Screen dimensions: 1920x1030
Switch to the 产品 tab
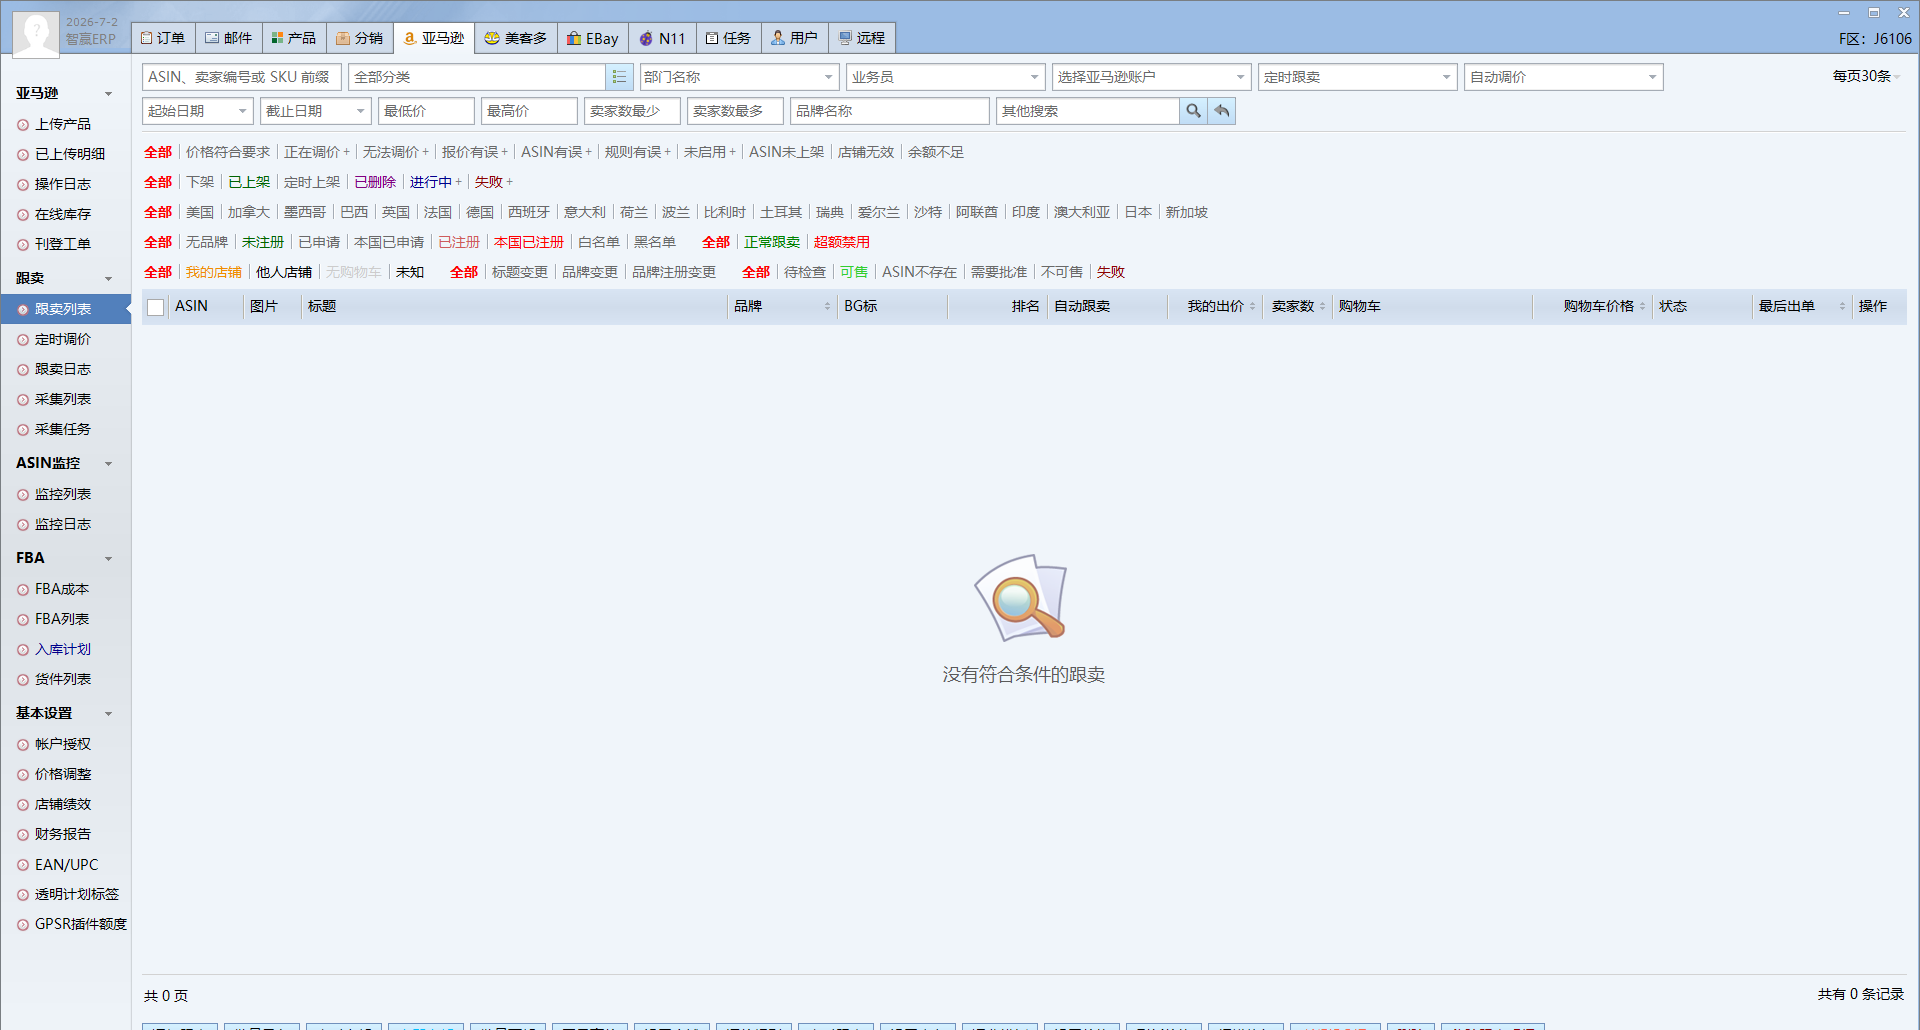tap(294, 38)
